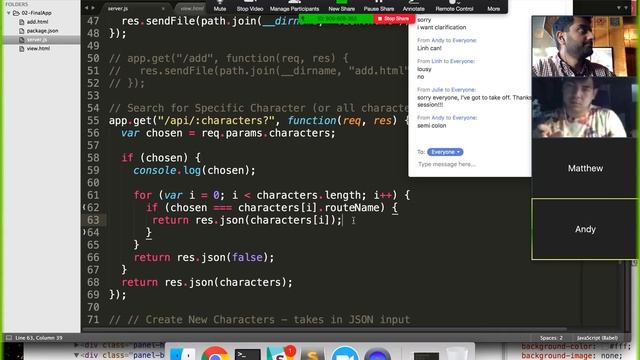The width and height of the screenshot is (640, 360).
Task: Toggle the sidebar icon in status bar
Action: [9, 338]
